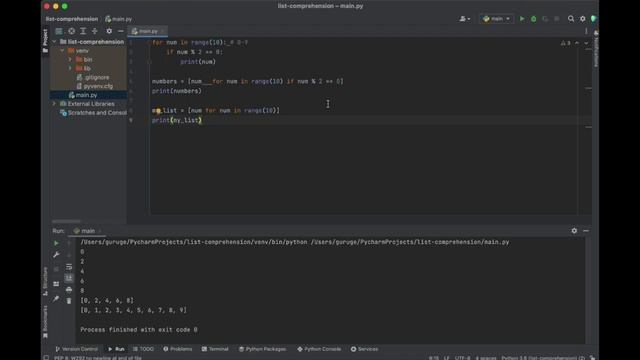This screenshot has width=640, height=360.
Task: Open editor tabs more-options menu
Action: pos(586,31)
